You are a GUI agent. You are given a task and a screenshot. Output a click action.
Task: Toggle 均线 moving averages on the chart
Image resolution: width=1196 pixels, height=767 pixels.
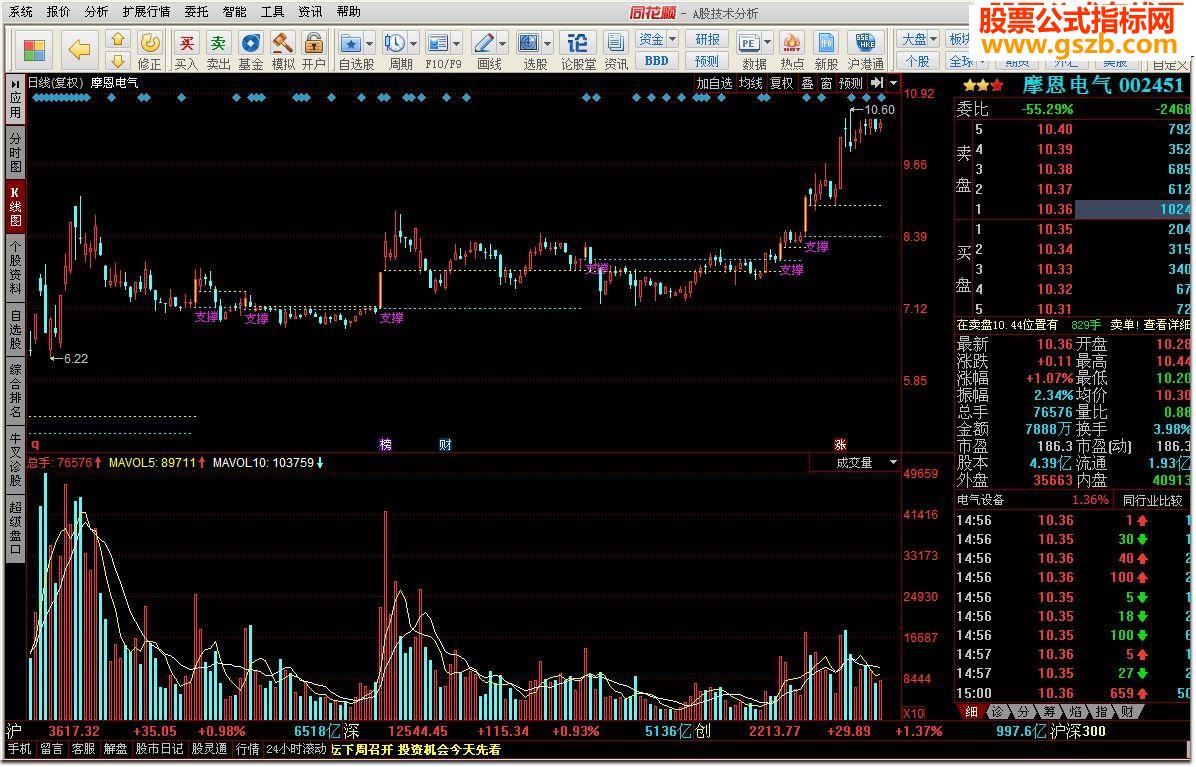[751, 83]
